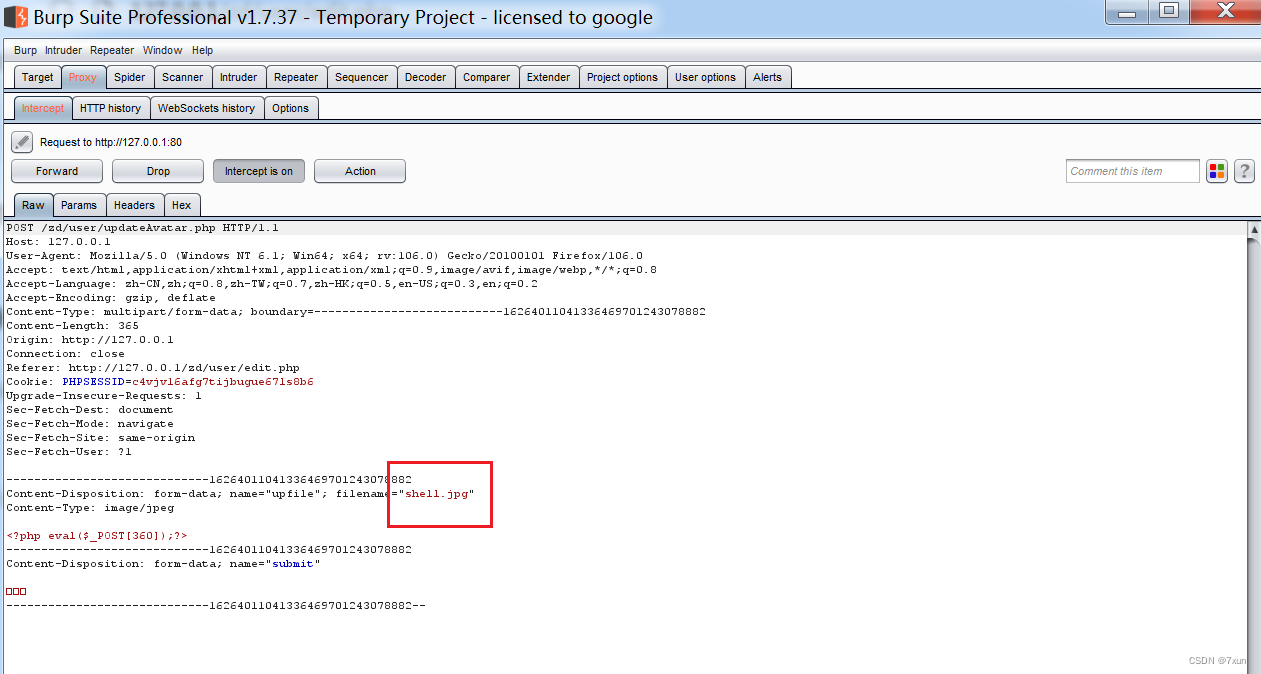
Task: Click the Content-Type: image/jpeg line
Action: tap(89, 508)
